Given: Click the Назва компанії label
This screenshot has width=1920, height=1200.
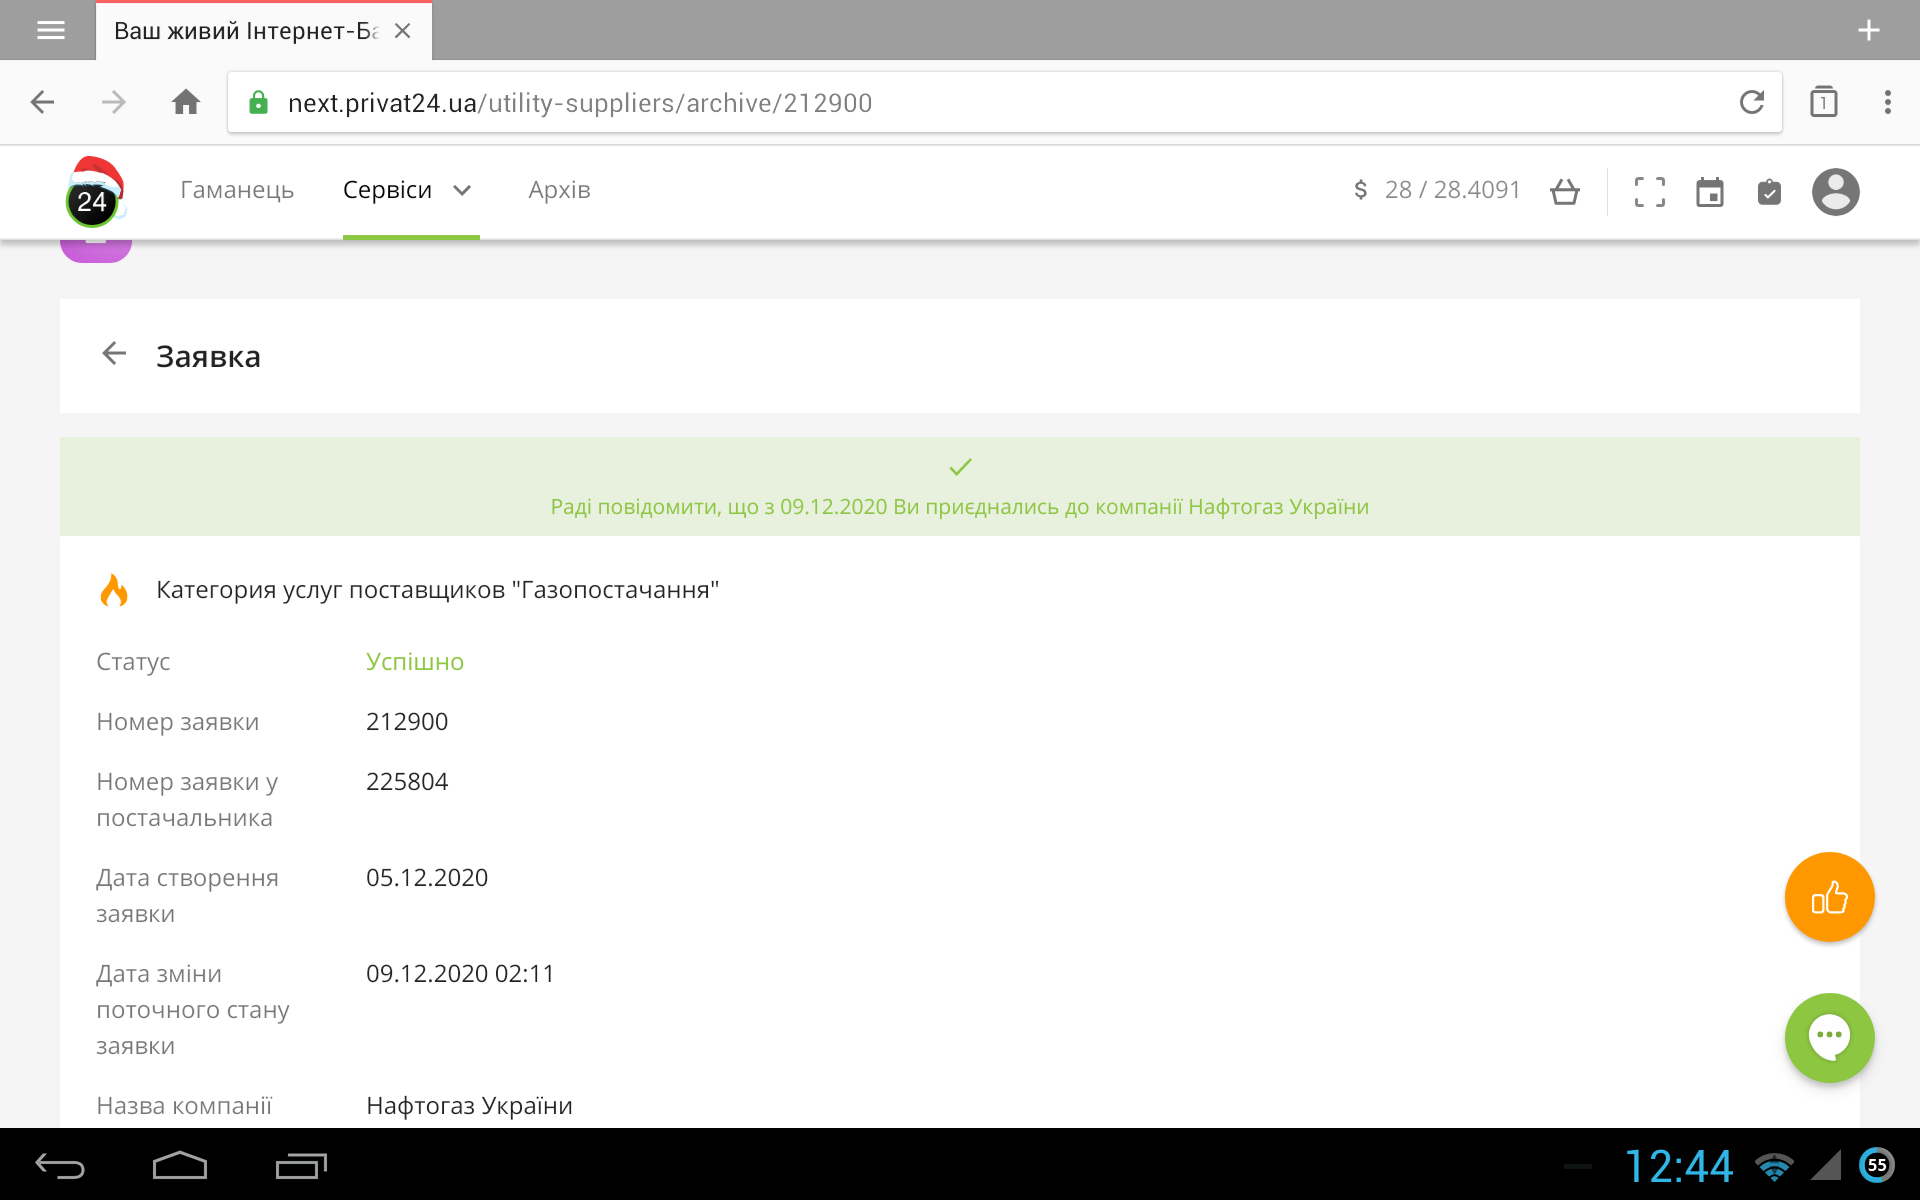Looking at the screenshot, I should coord(184,1106).
